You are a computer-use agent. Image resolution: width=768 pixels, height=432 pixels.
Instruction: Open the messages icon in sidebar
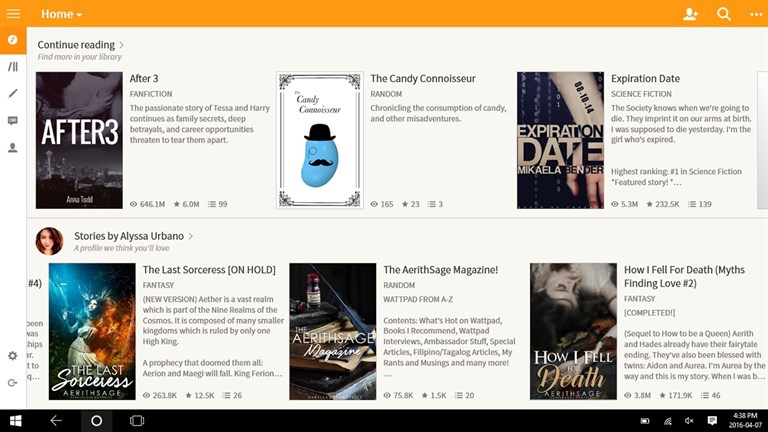click(13, 120)
